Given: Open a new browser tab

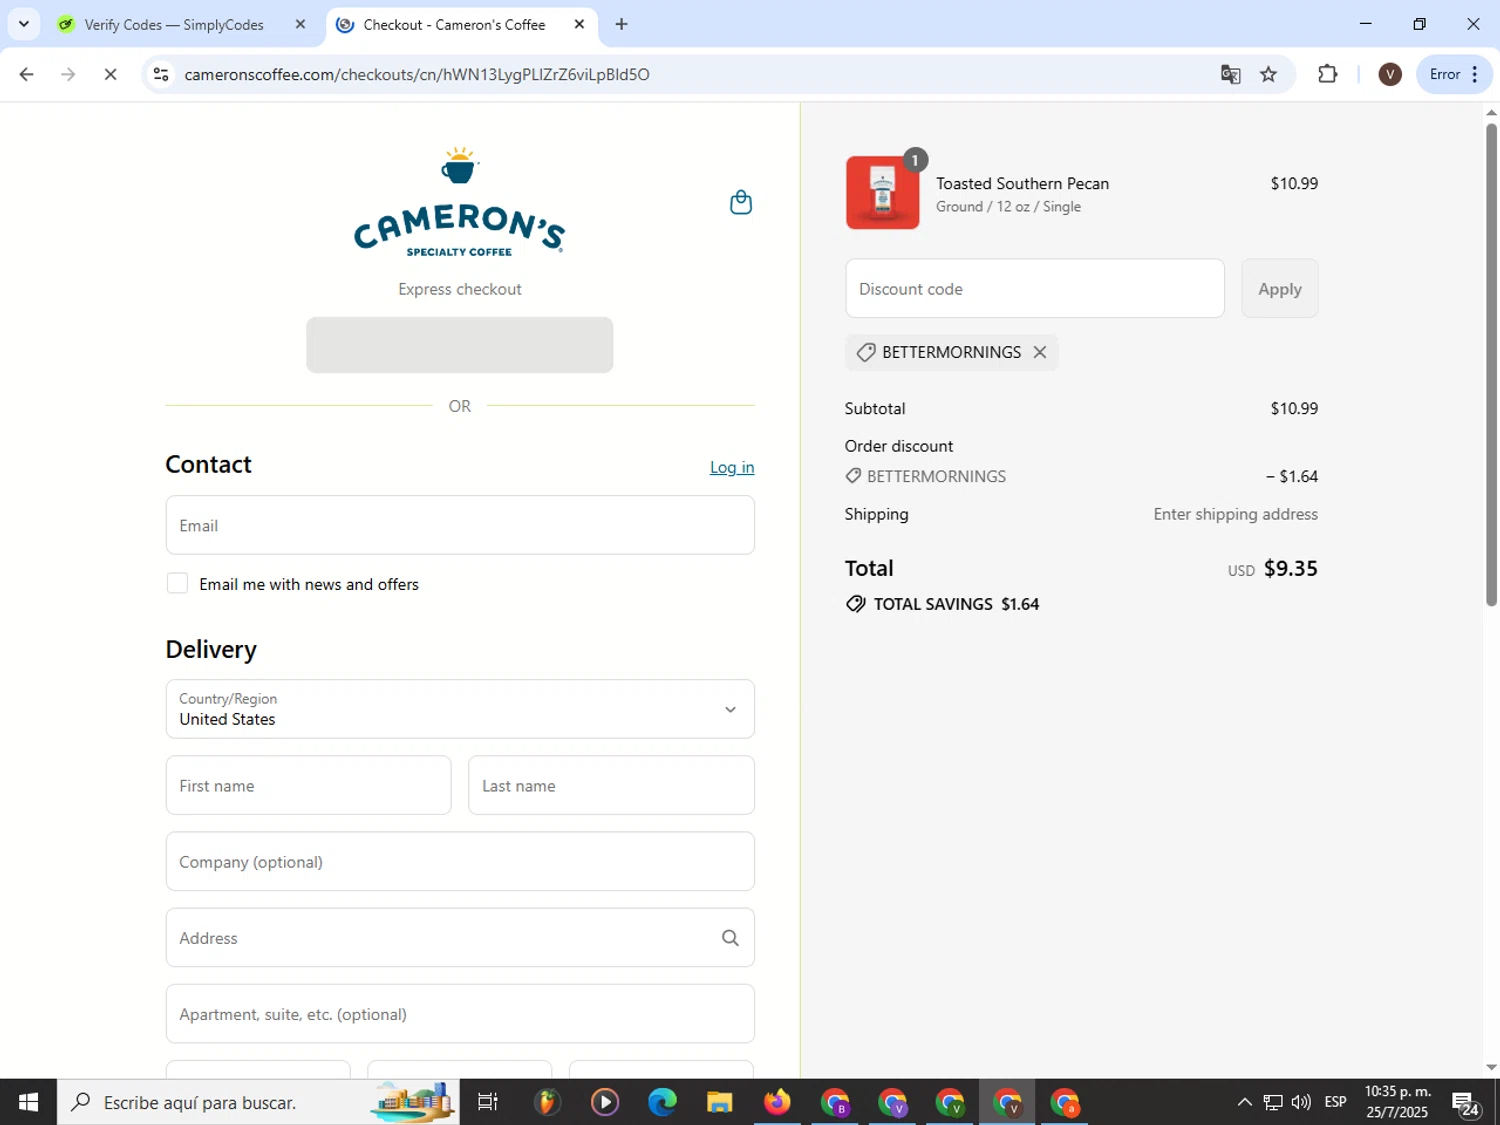Looking at the screenshot, I should point(621,24).
